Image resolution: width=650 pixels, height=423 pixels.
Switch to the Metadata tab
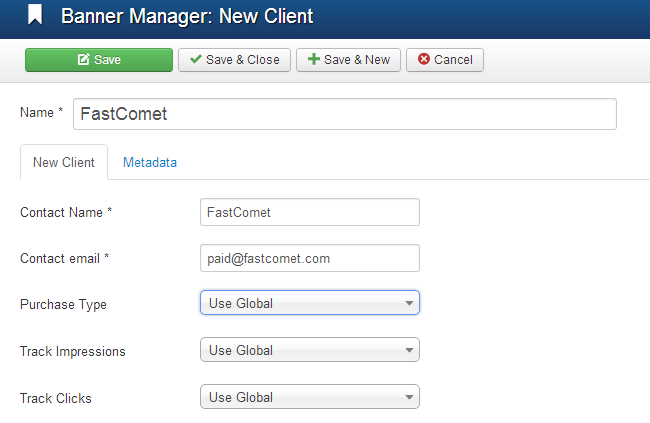click(x=150, y=163)
